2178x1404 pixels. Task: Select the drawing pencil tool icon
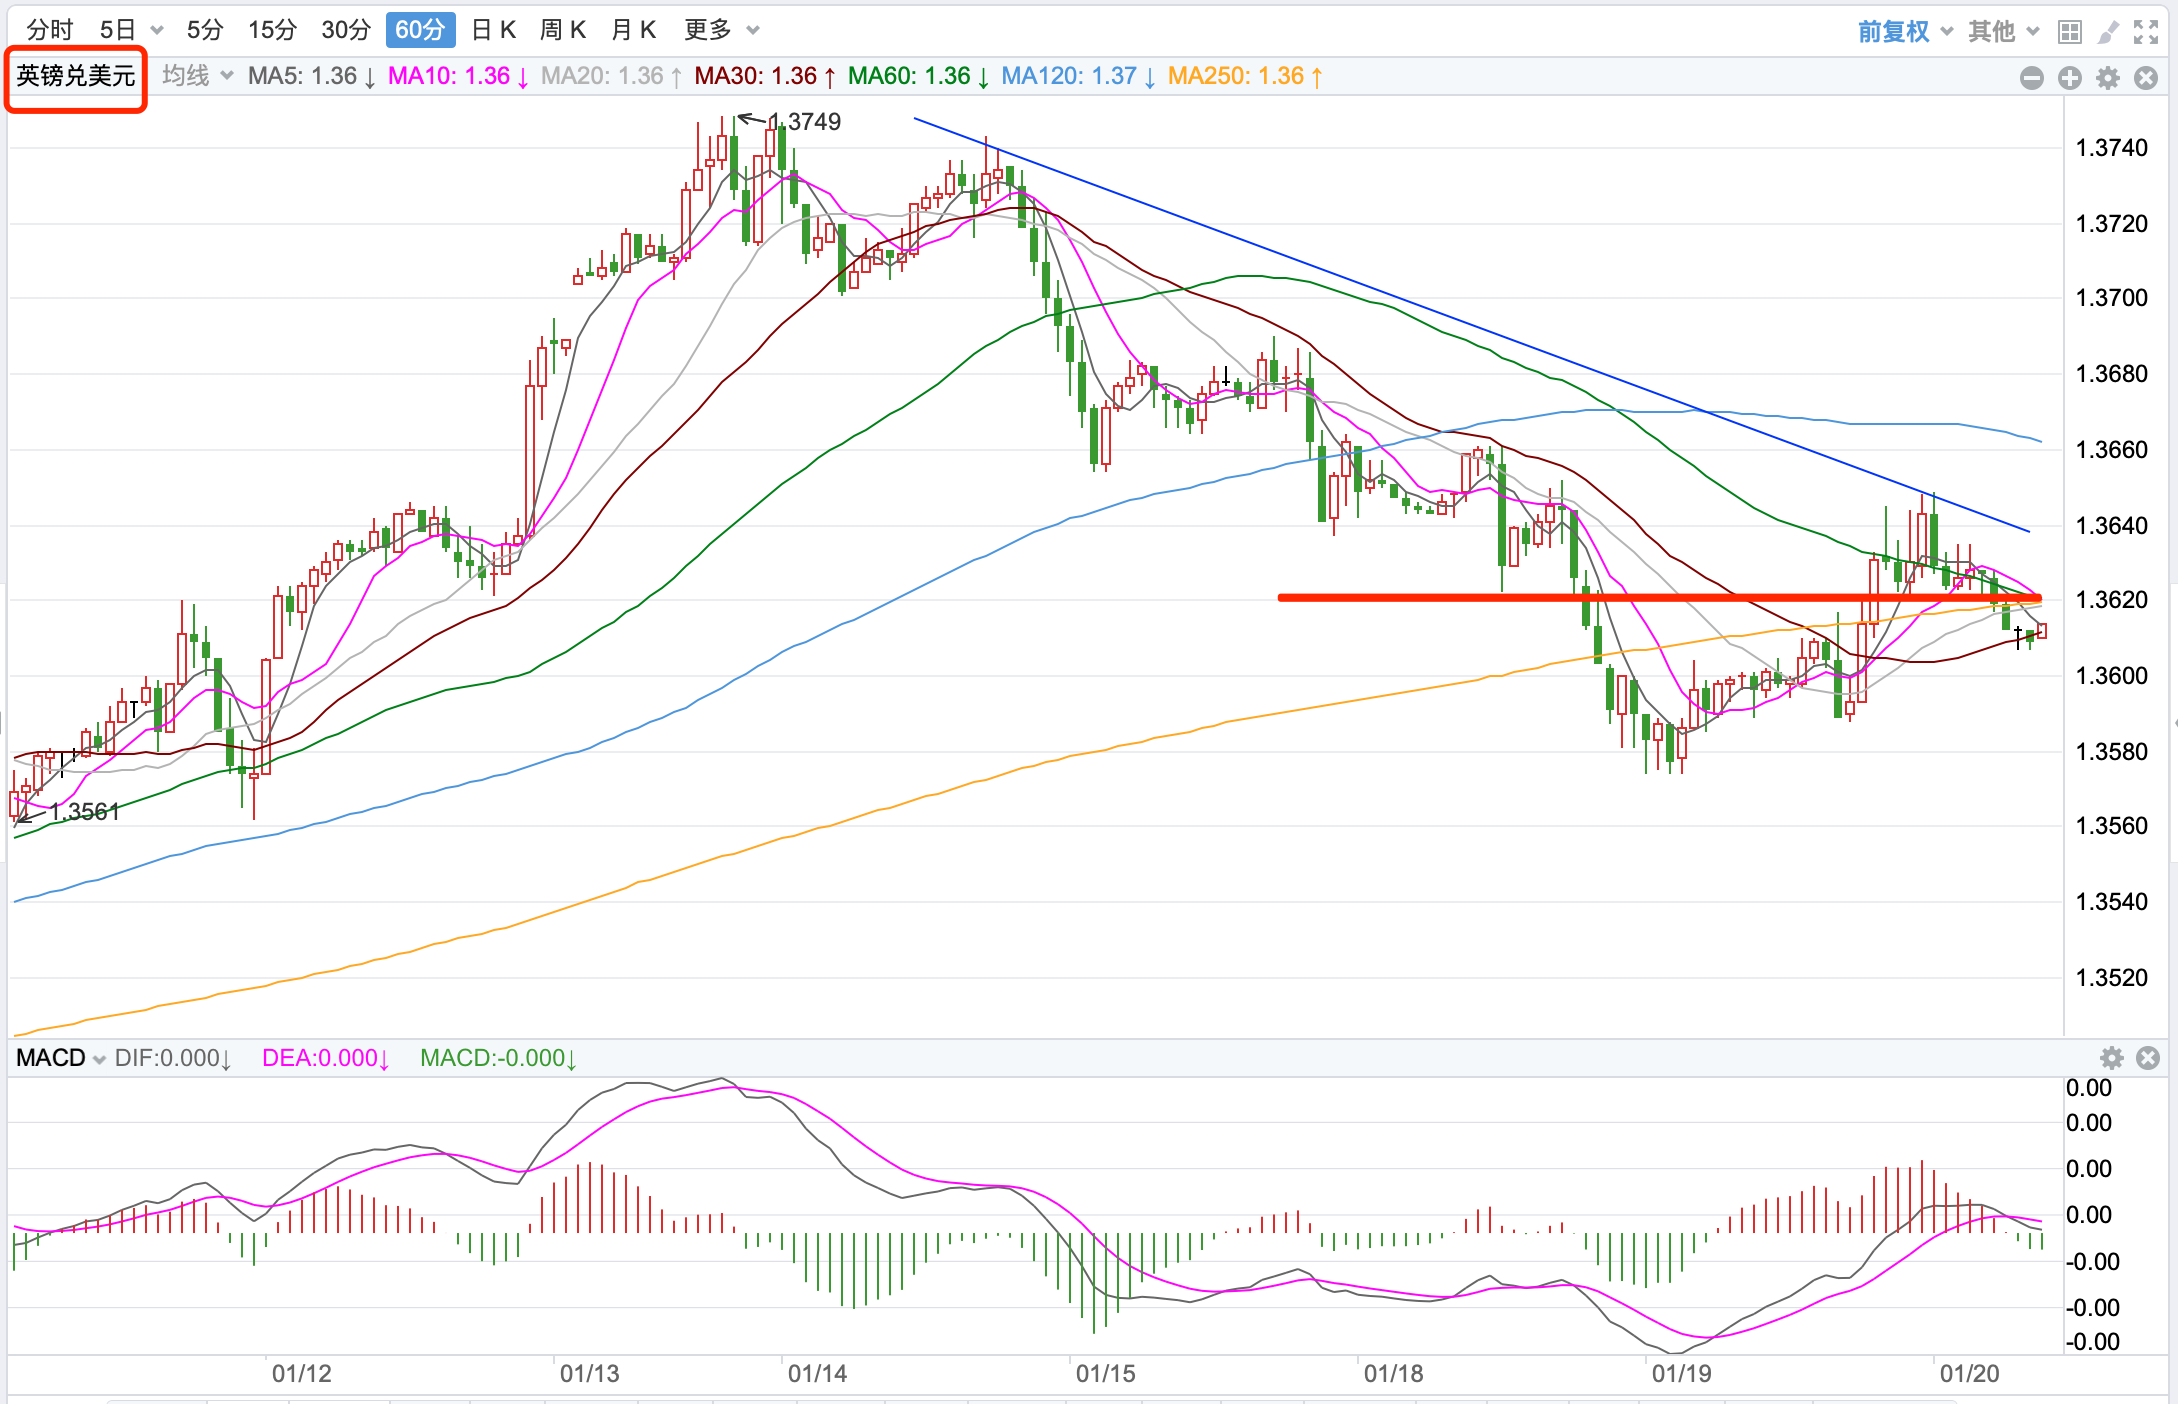pyautogui.click(x=2108, y=32)
